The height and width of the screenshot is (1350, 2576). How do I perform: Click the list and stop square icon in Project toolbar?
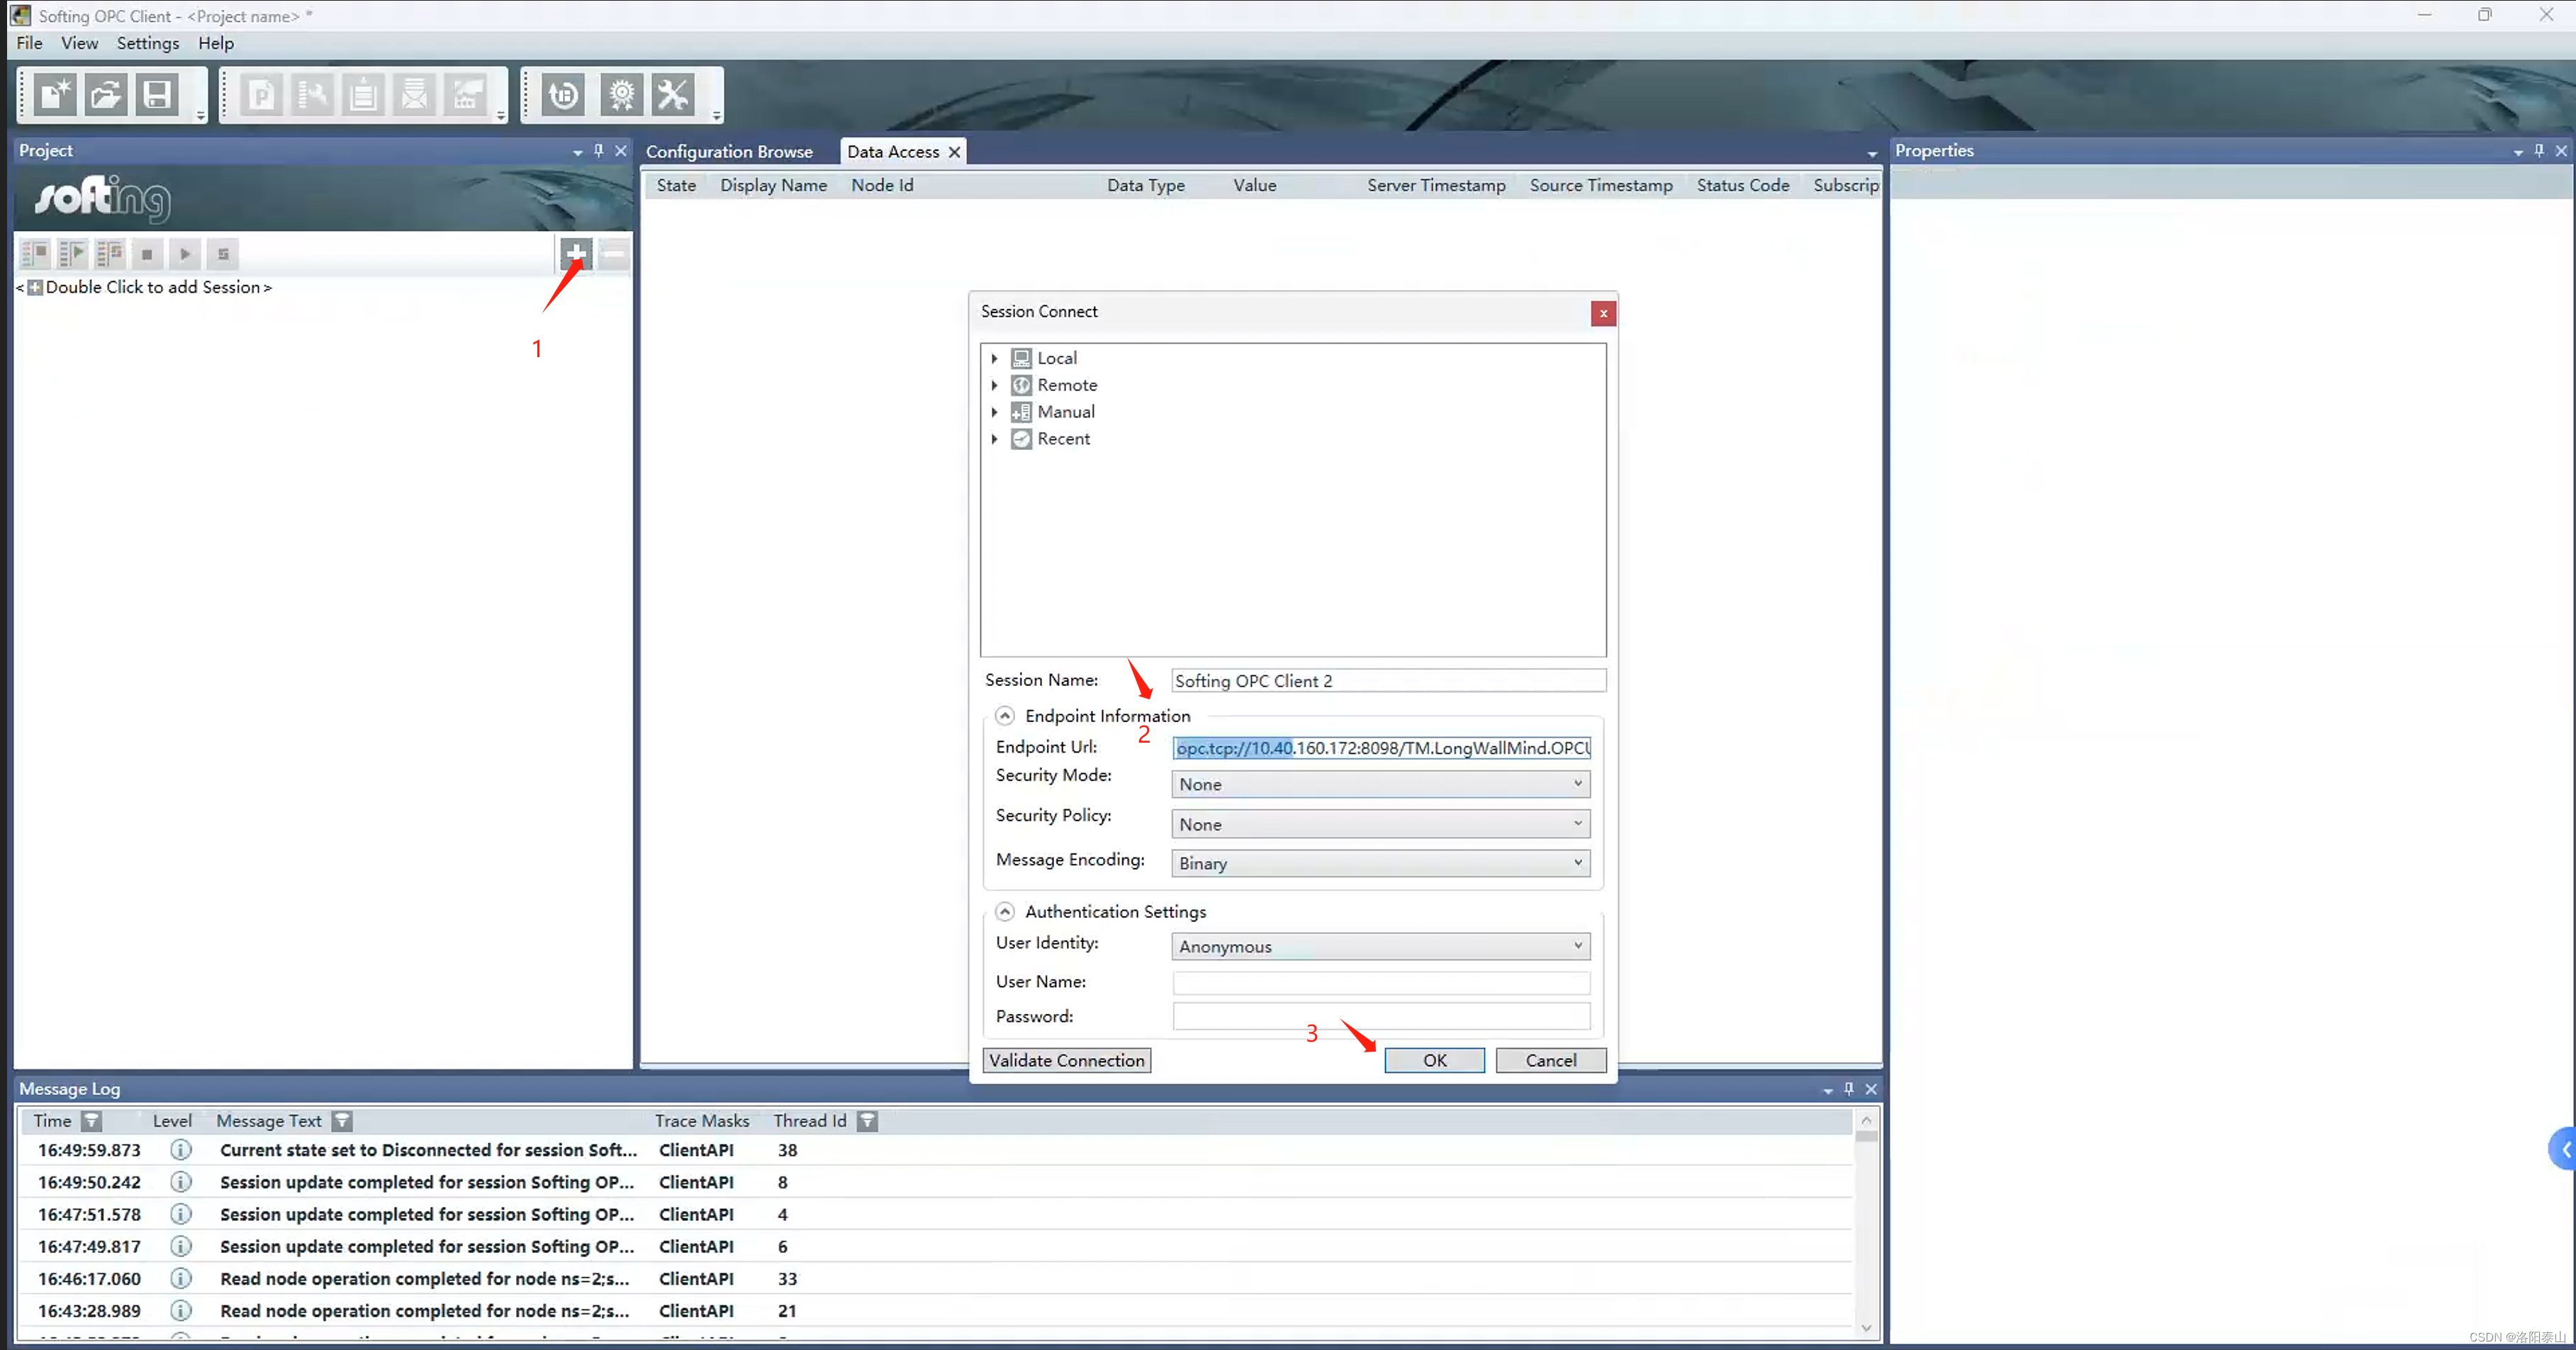[x=35, y=254]
